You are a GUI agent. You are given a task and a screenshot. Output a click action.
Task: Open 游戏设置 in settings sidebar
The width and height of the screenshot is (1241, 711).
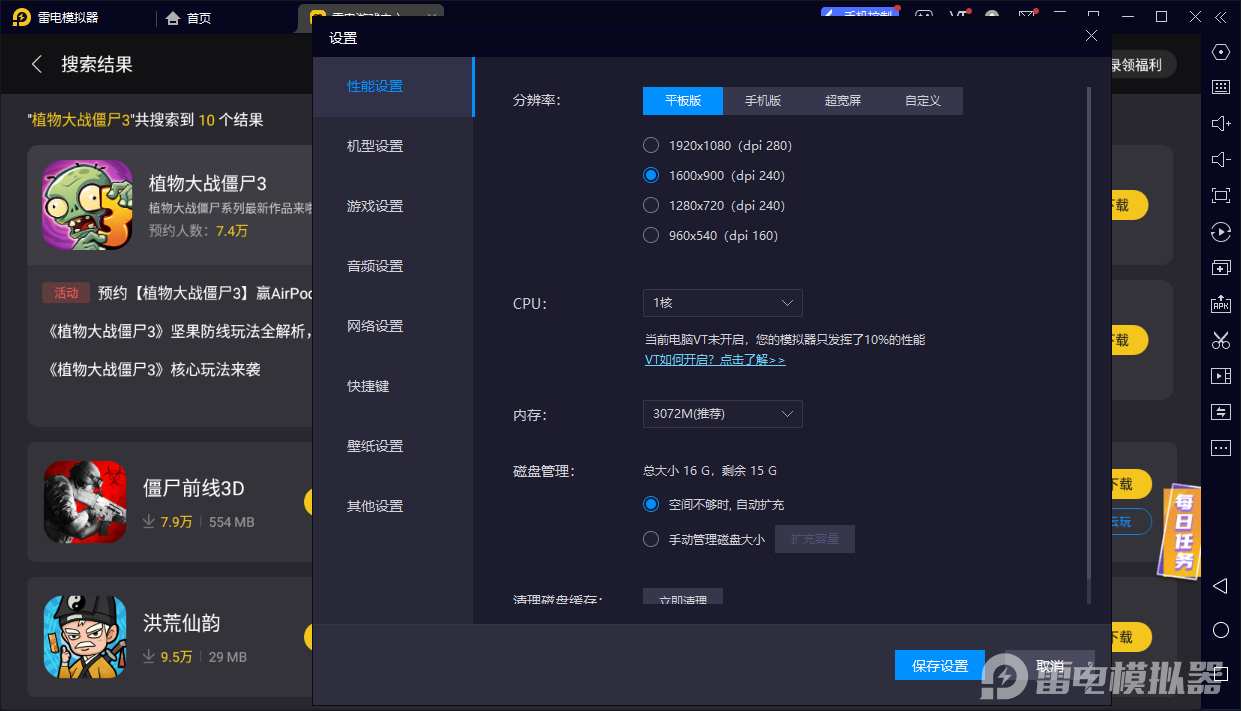point(375,206)
